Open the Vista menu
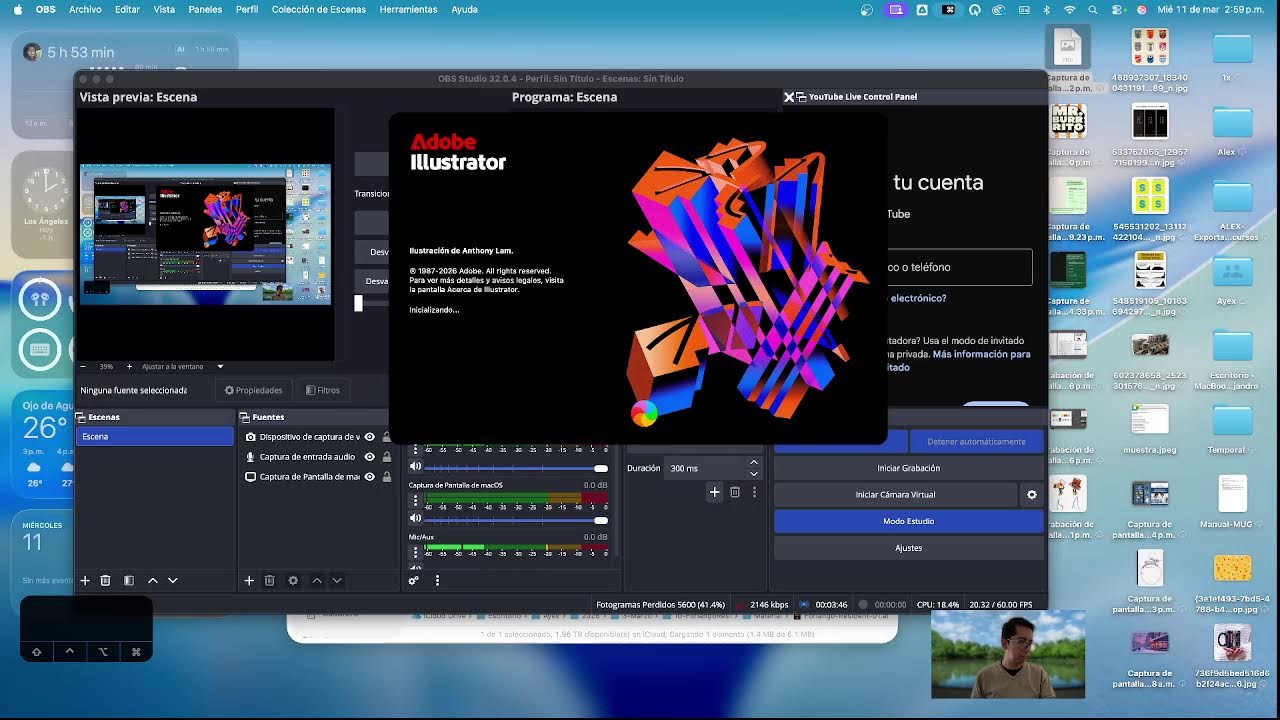Viewport: 1280px width, 720px height. 164,9
